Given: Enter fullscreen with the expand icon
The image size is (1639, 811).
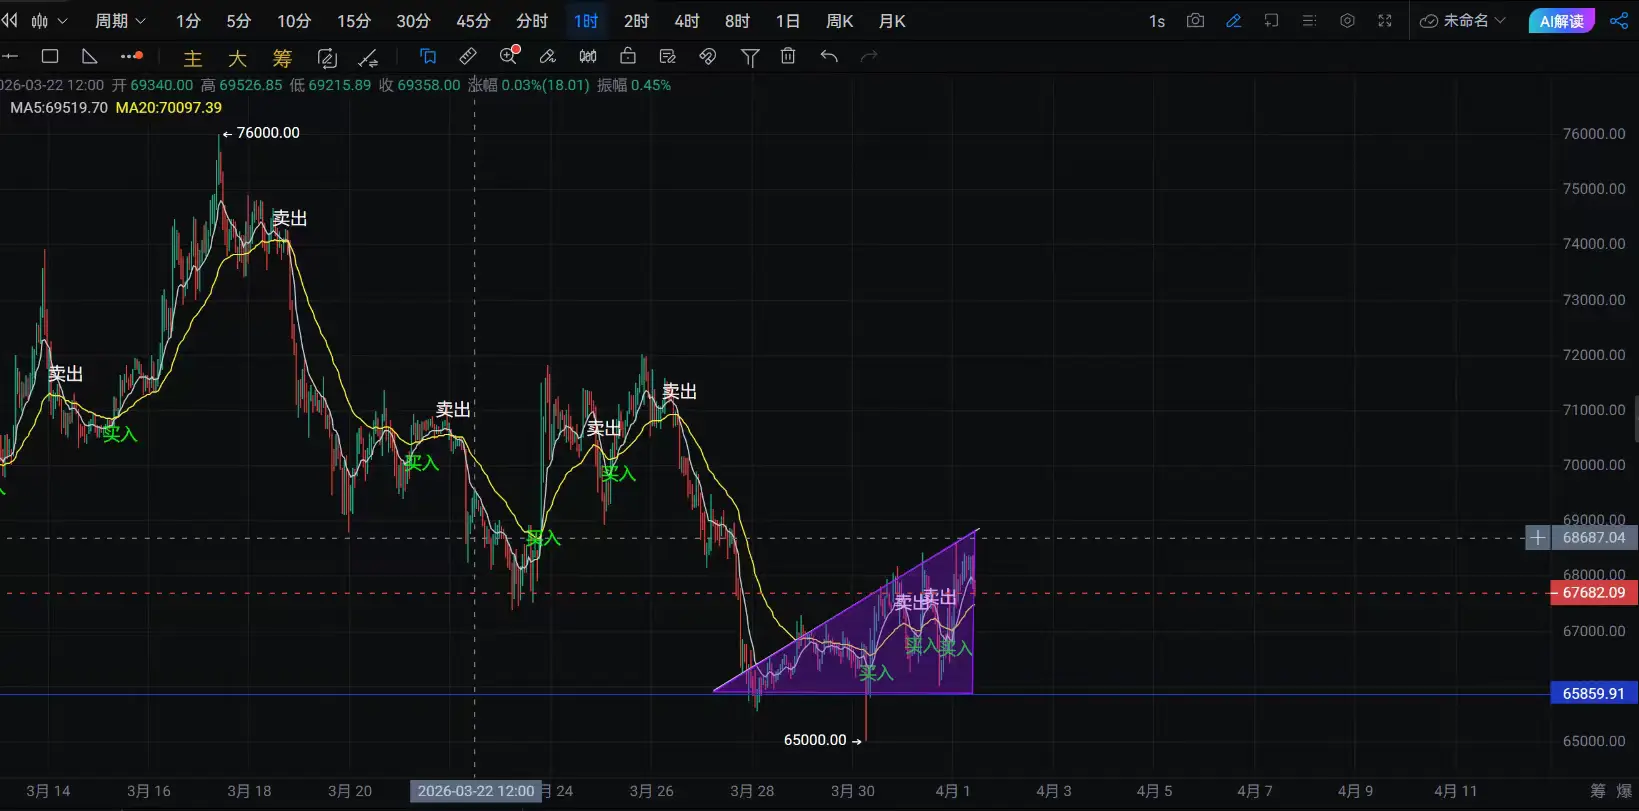Looking at the screenshot, I should point(1385,21).
